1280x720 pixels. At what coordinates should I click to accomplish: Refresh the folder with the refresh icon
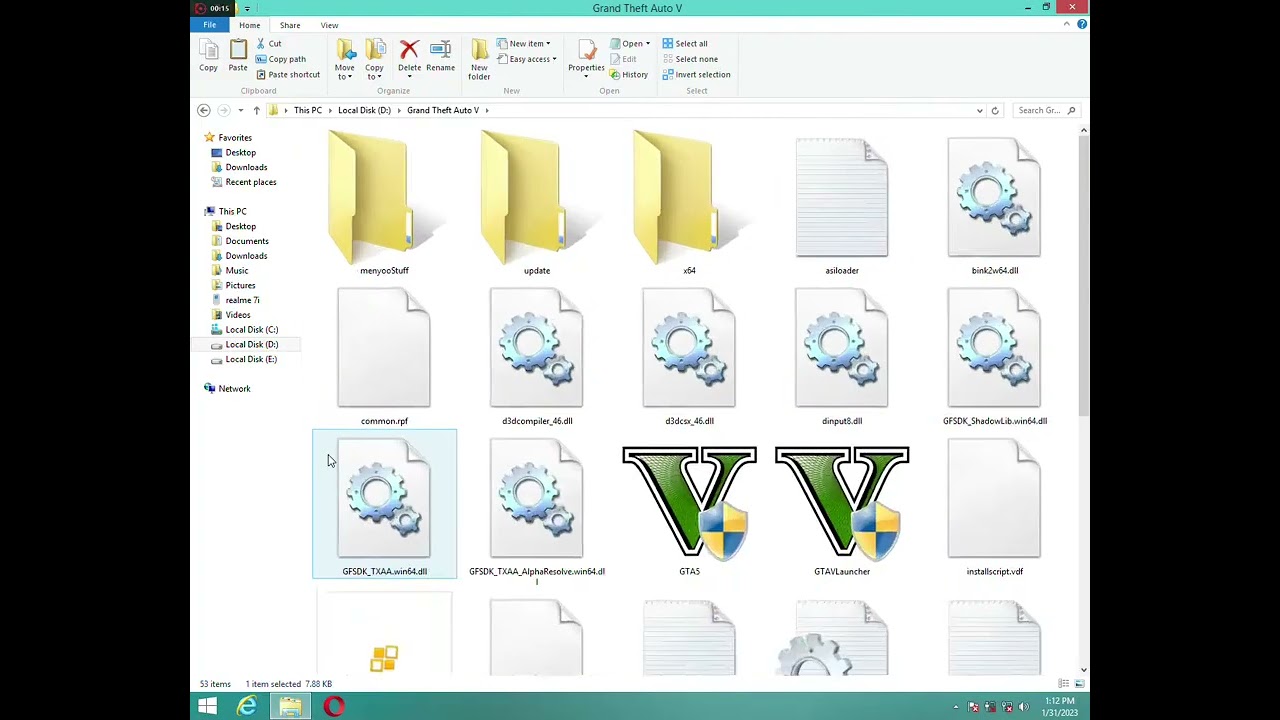(995, 110)
